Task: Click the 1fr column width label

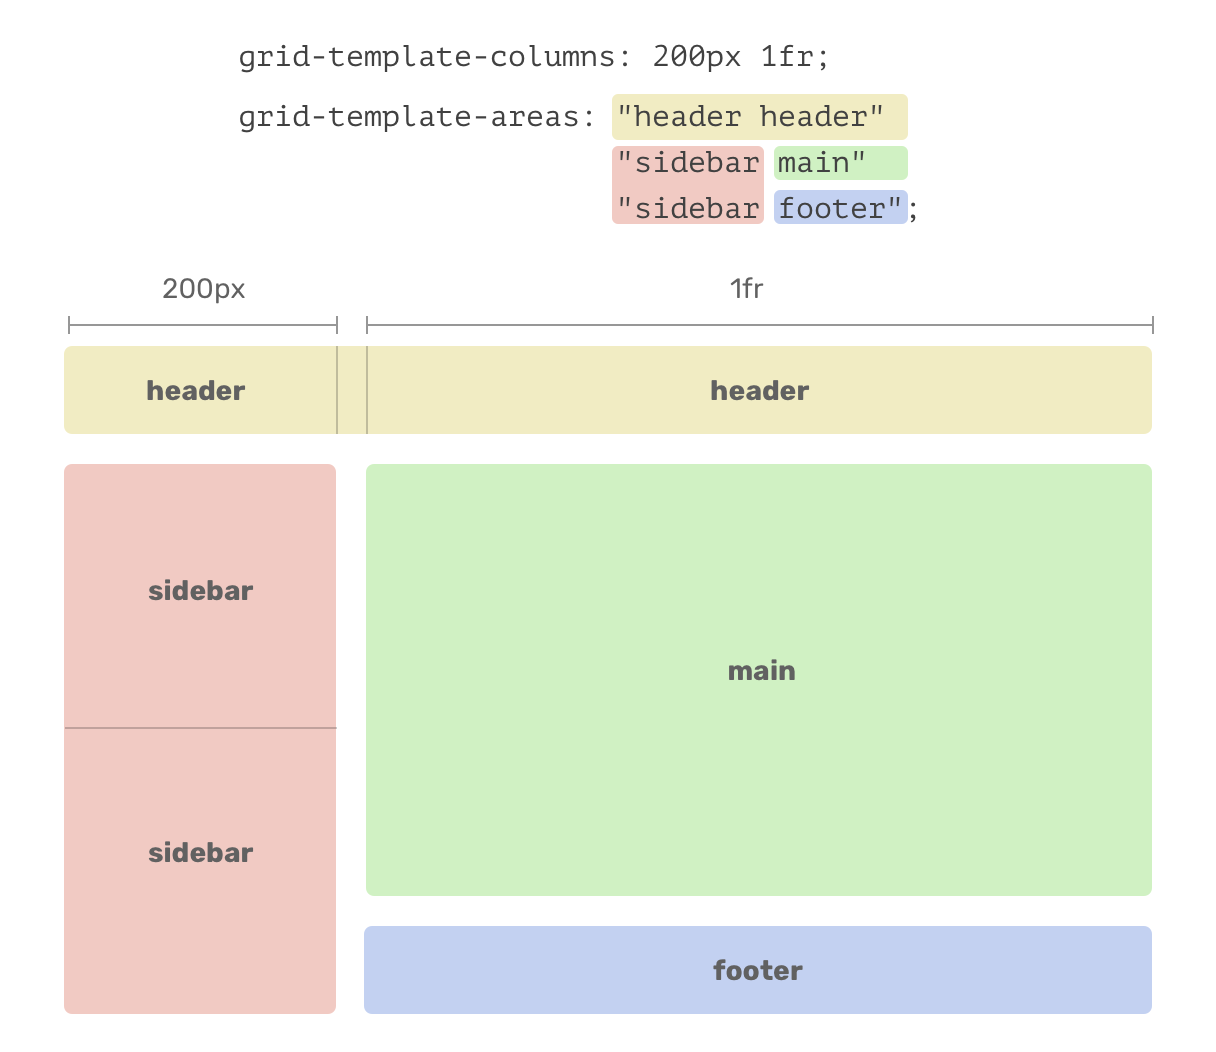Action: 747,288
